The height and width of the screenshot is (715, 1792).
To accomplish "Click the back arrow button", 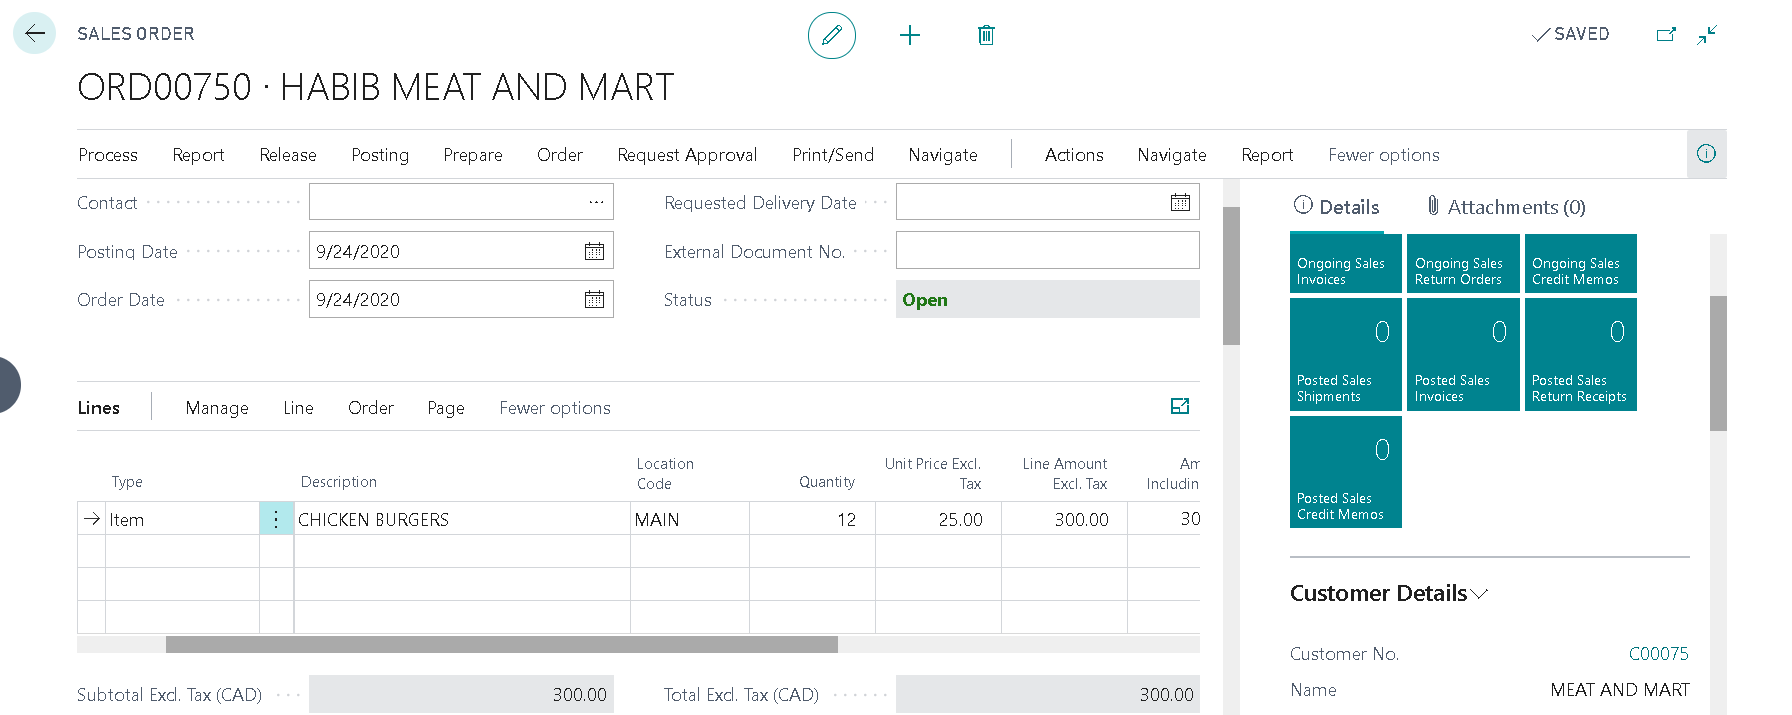I will point(34,34).
